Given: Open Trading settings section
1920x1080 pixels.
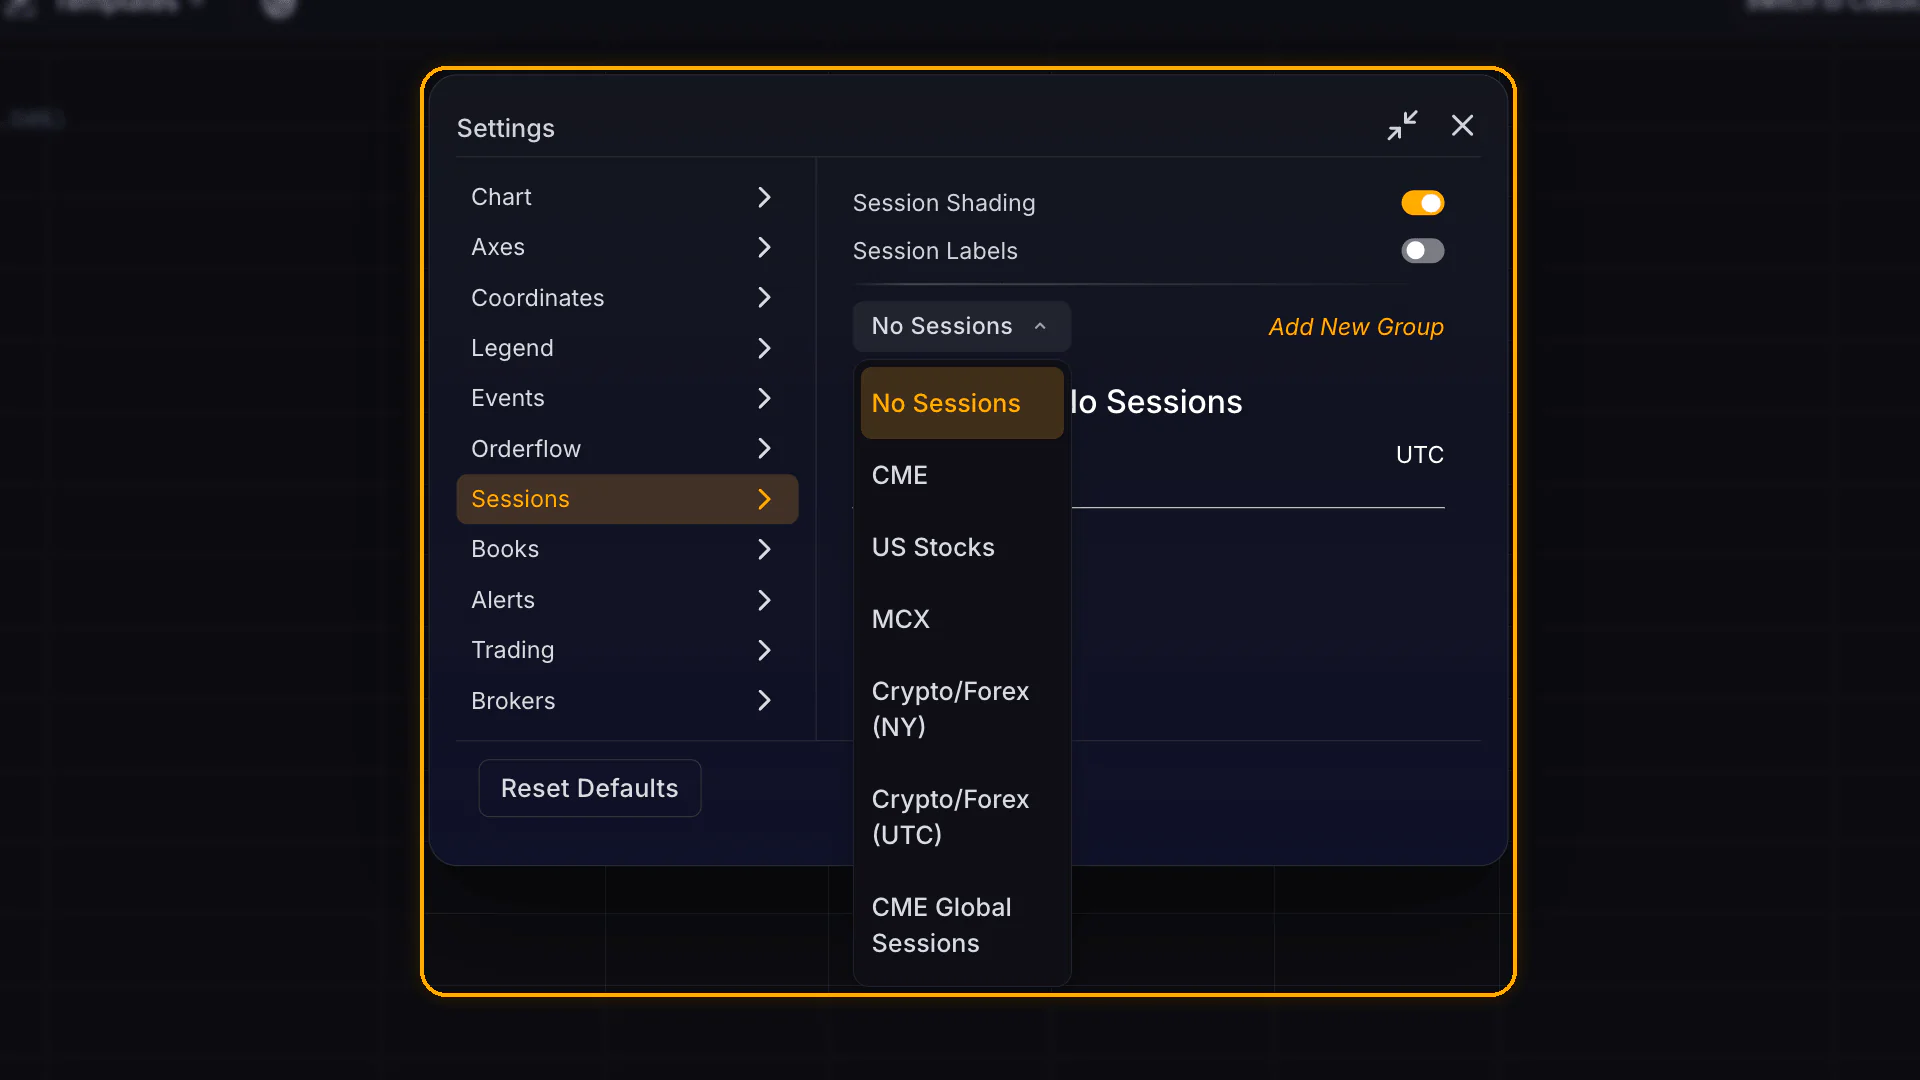Looking at the screenshot, I should click(627, 650).
